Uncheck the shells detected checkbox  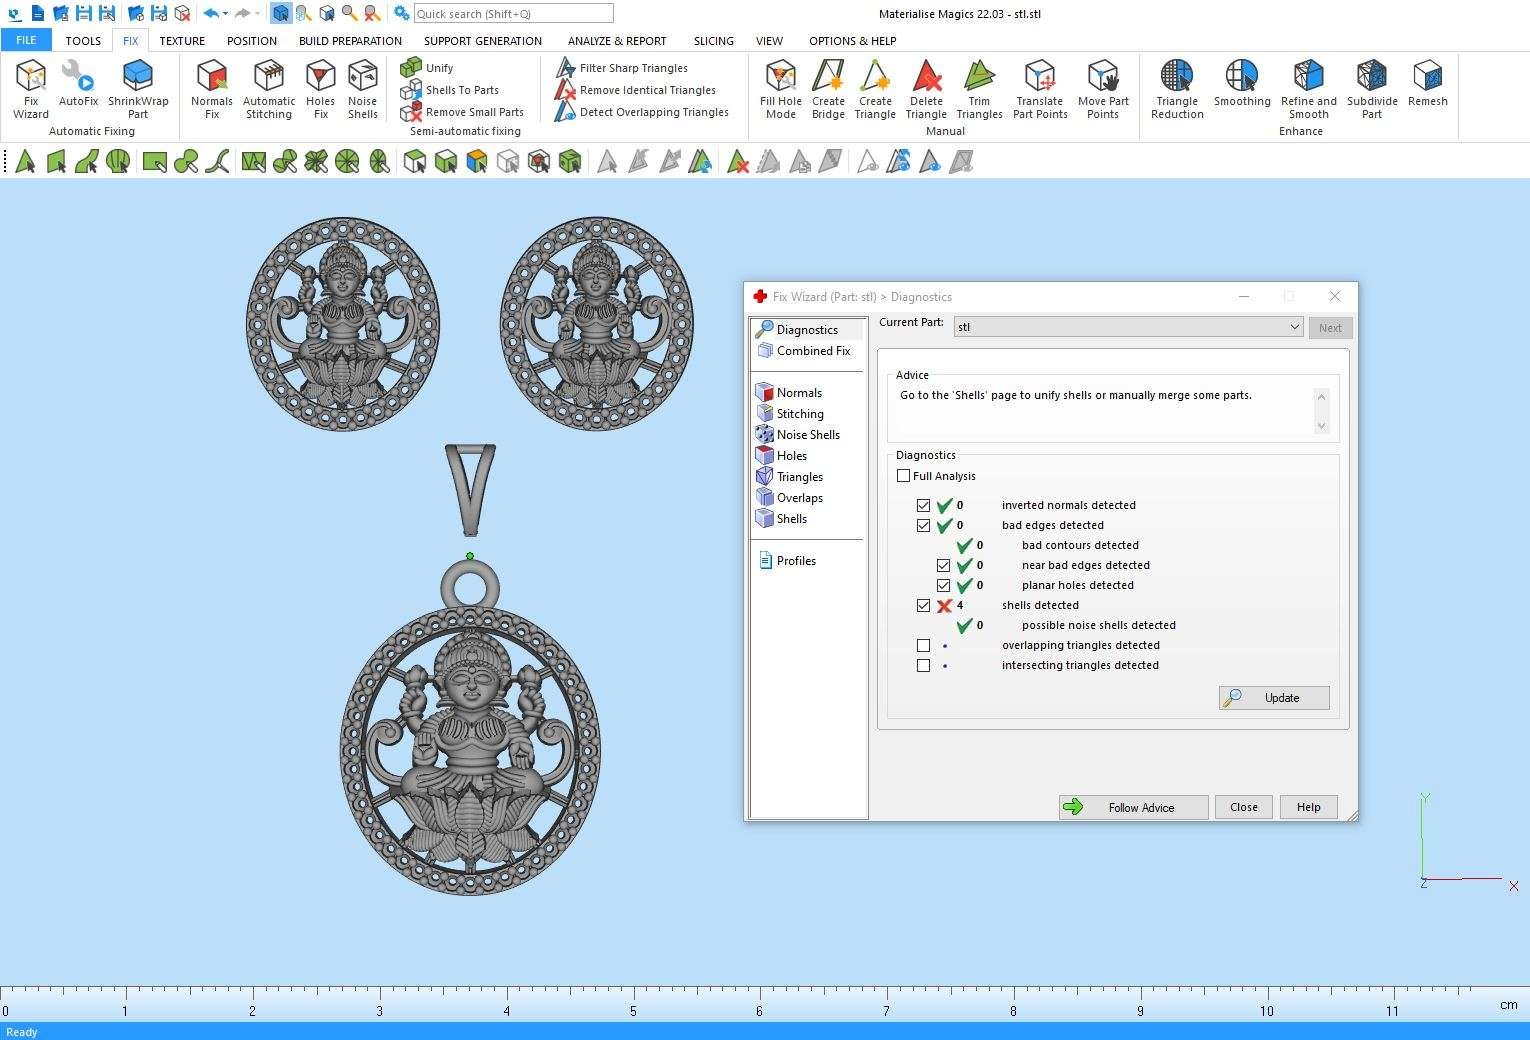(923, 606)
